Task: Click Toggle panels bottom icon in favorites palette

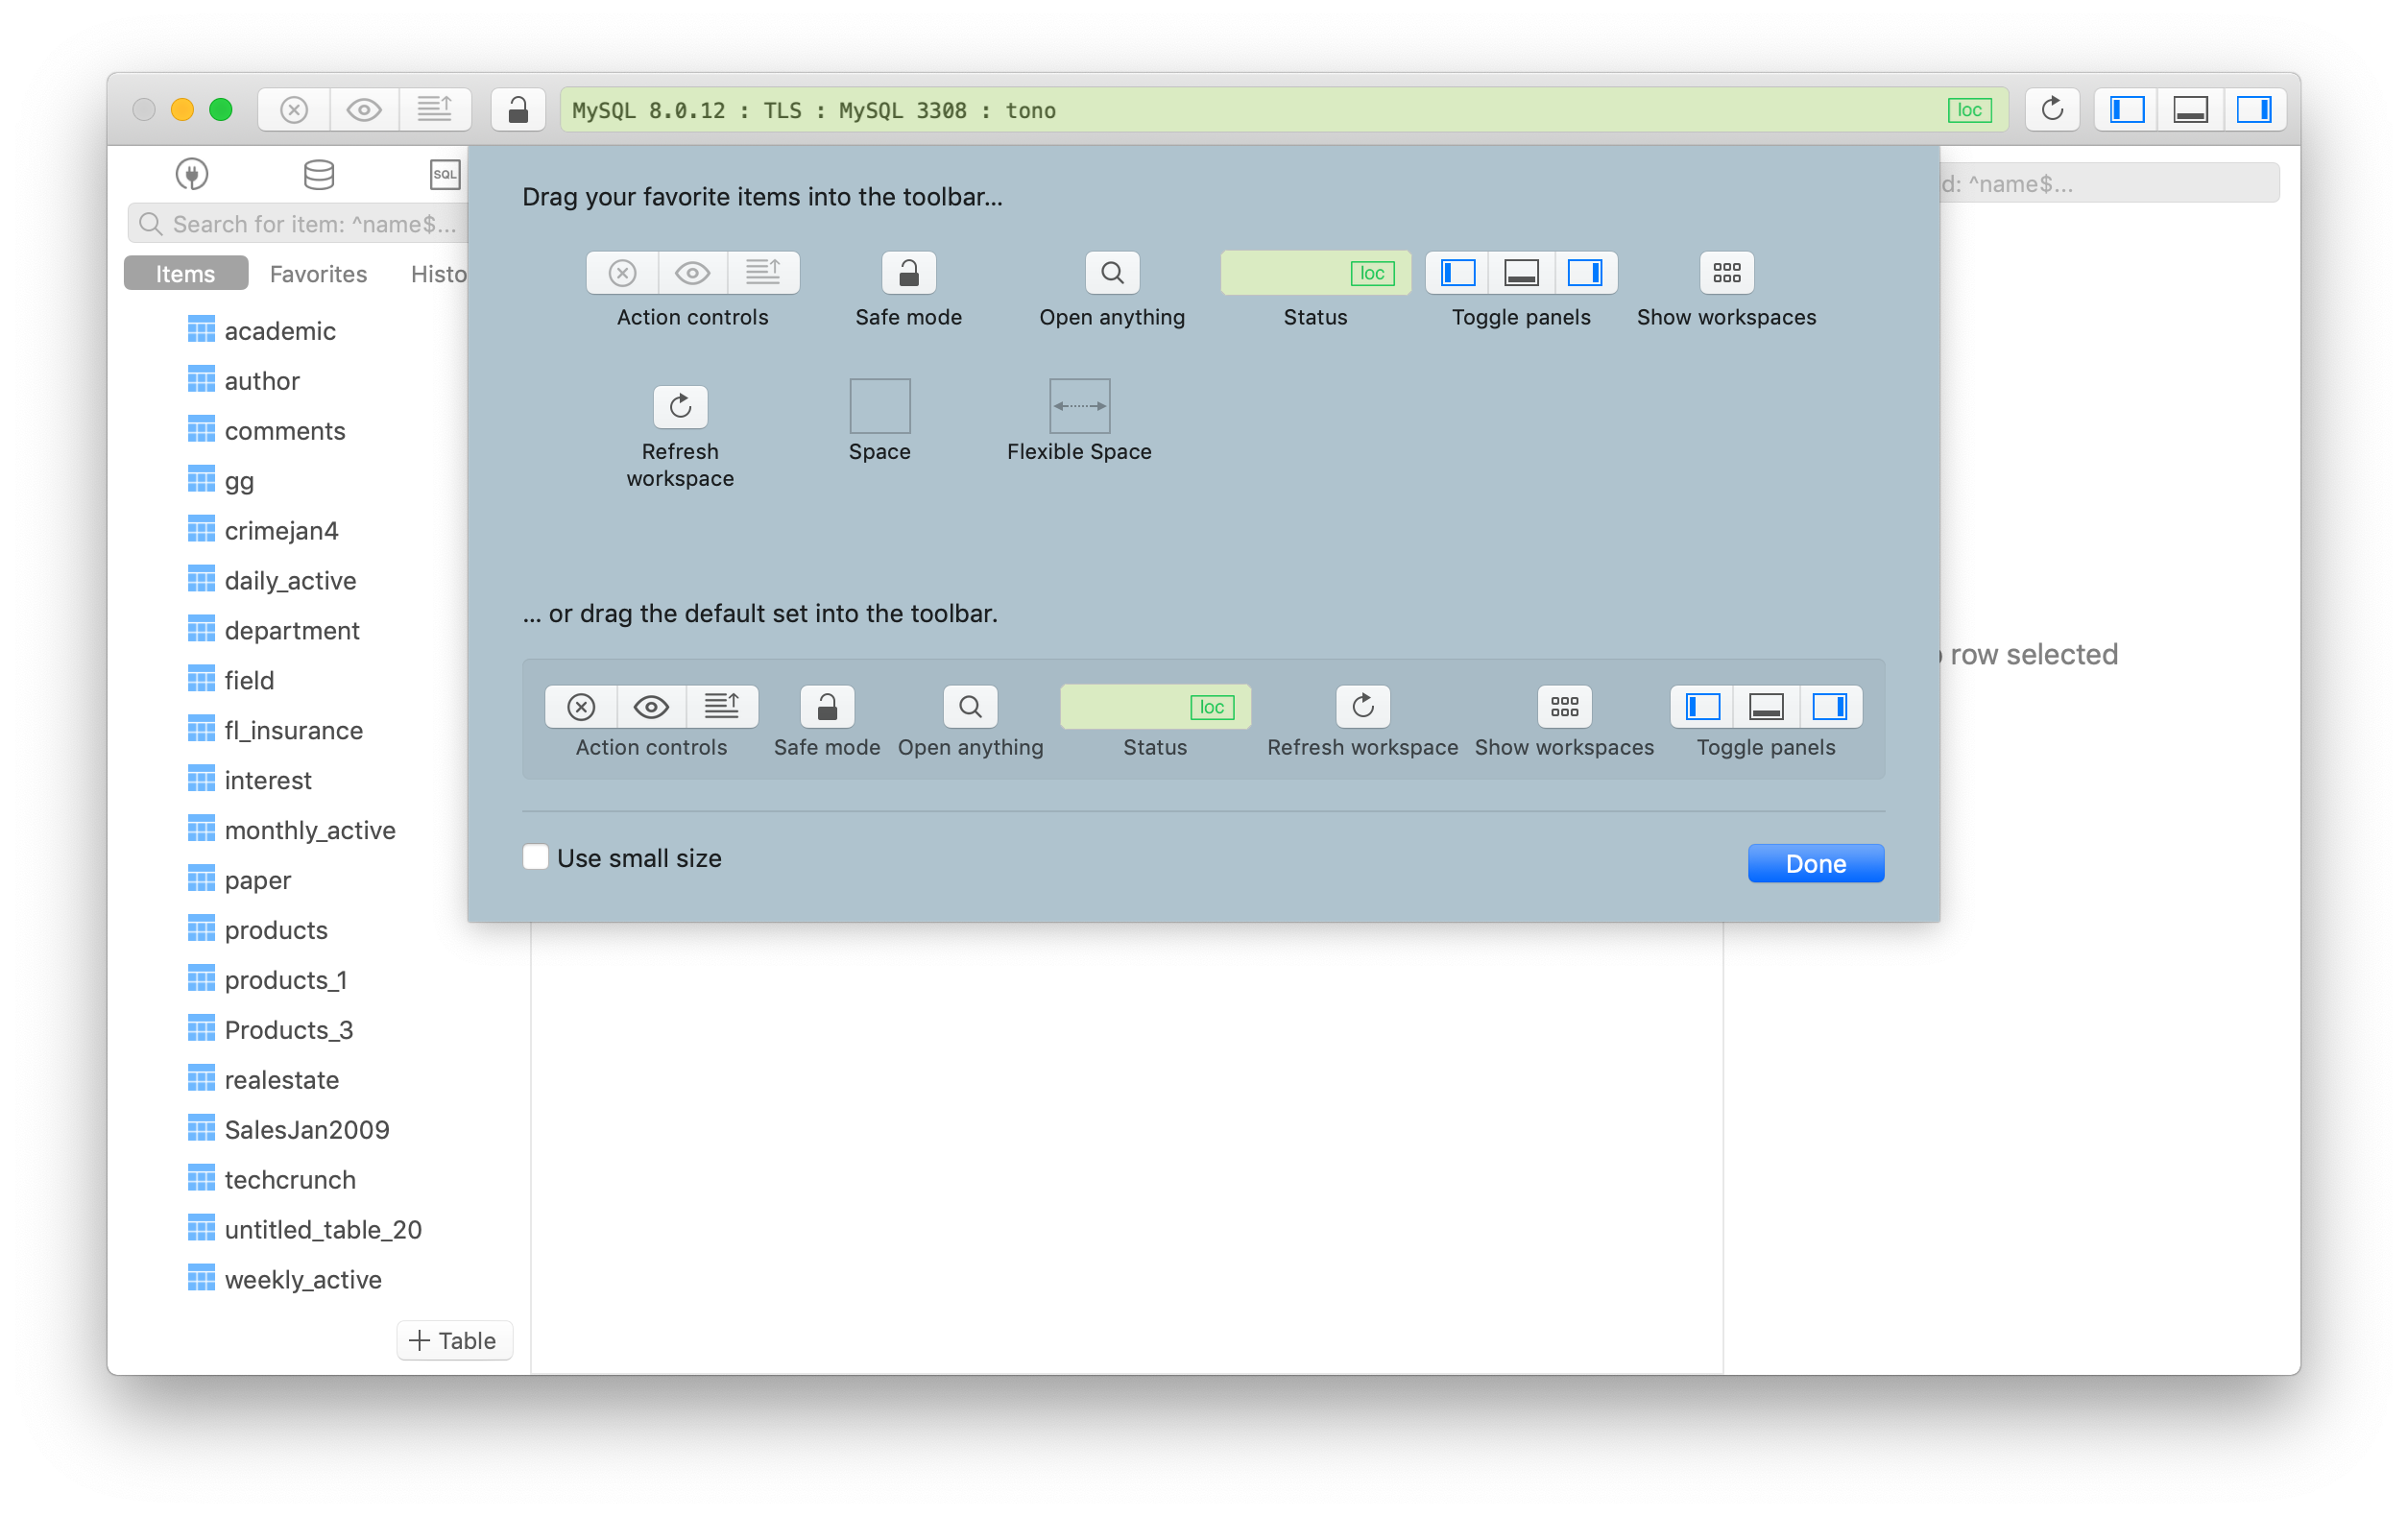Action: click(x=1521, y=273)
